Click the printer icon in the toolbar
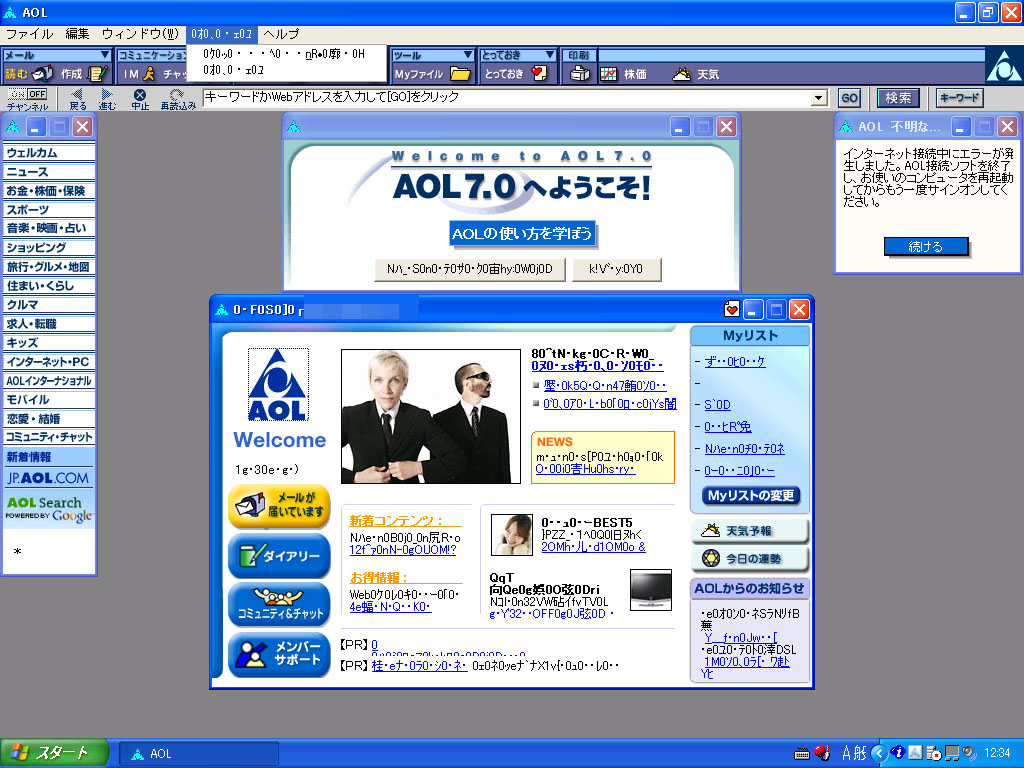Screen dimensions: 1024x768 click(x=579, y=74)
